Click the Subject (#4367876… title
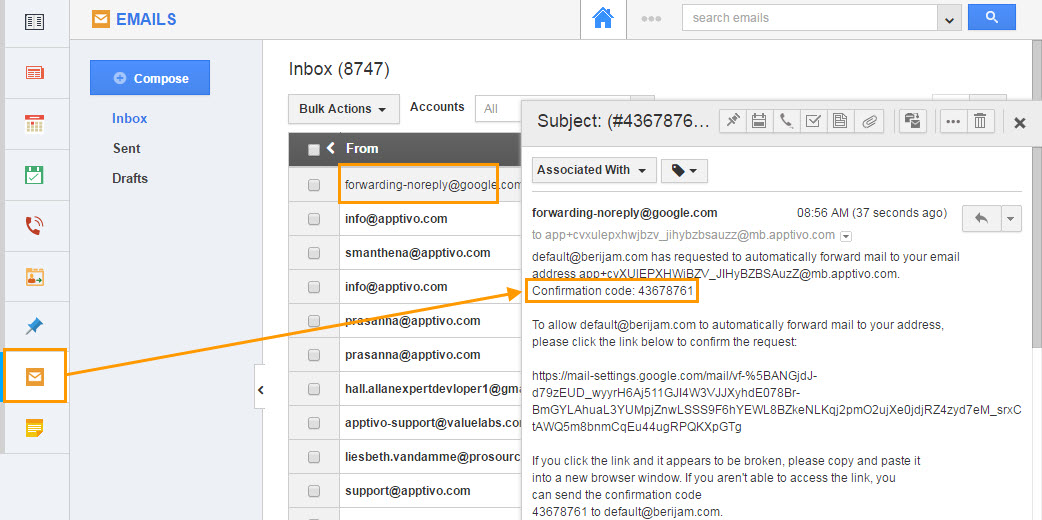Image resolution: width=1042 pixels, height=520 pixels. [623, 122]
